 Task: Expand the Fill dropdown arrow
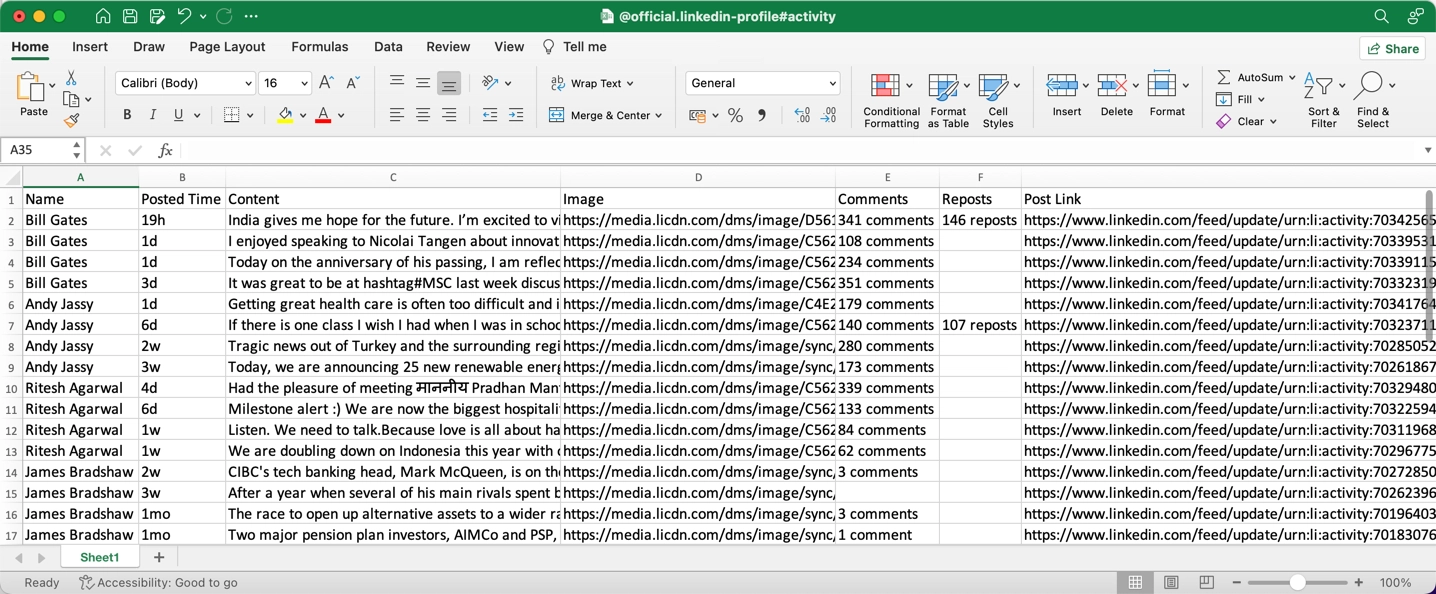1261,100
